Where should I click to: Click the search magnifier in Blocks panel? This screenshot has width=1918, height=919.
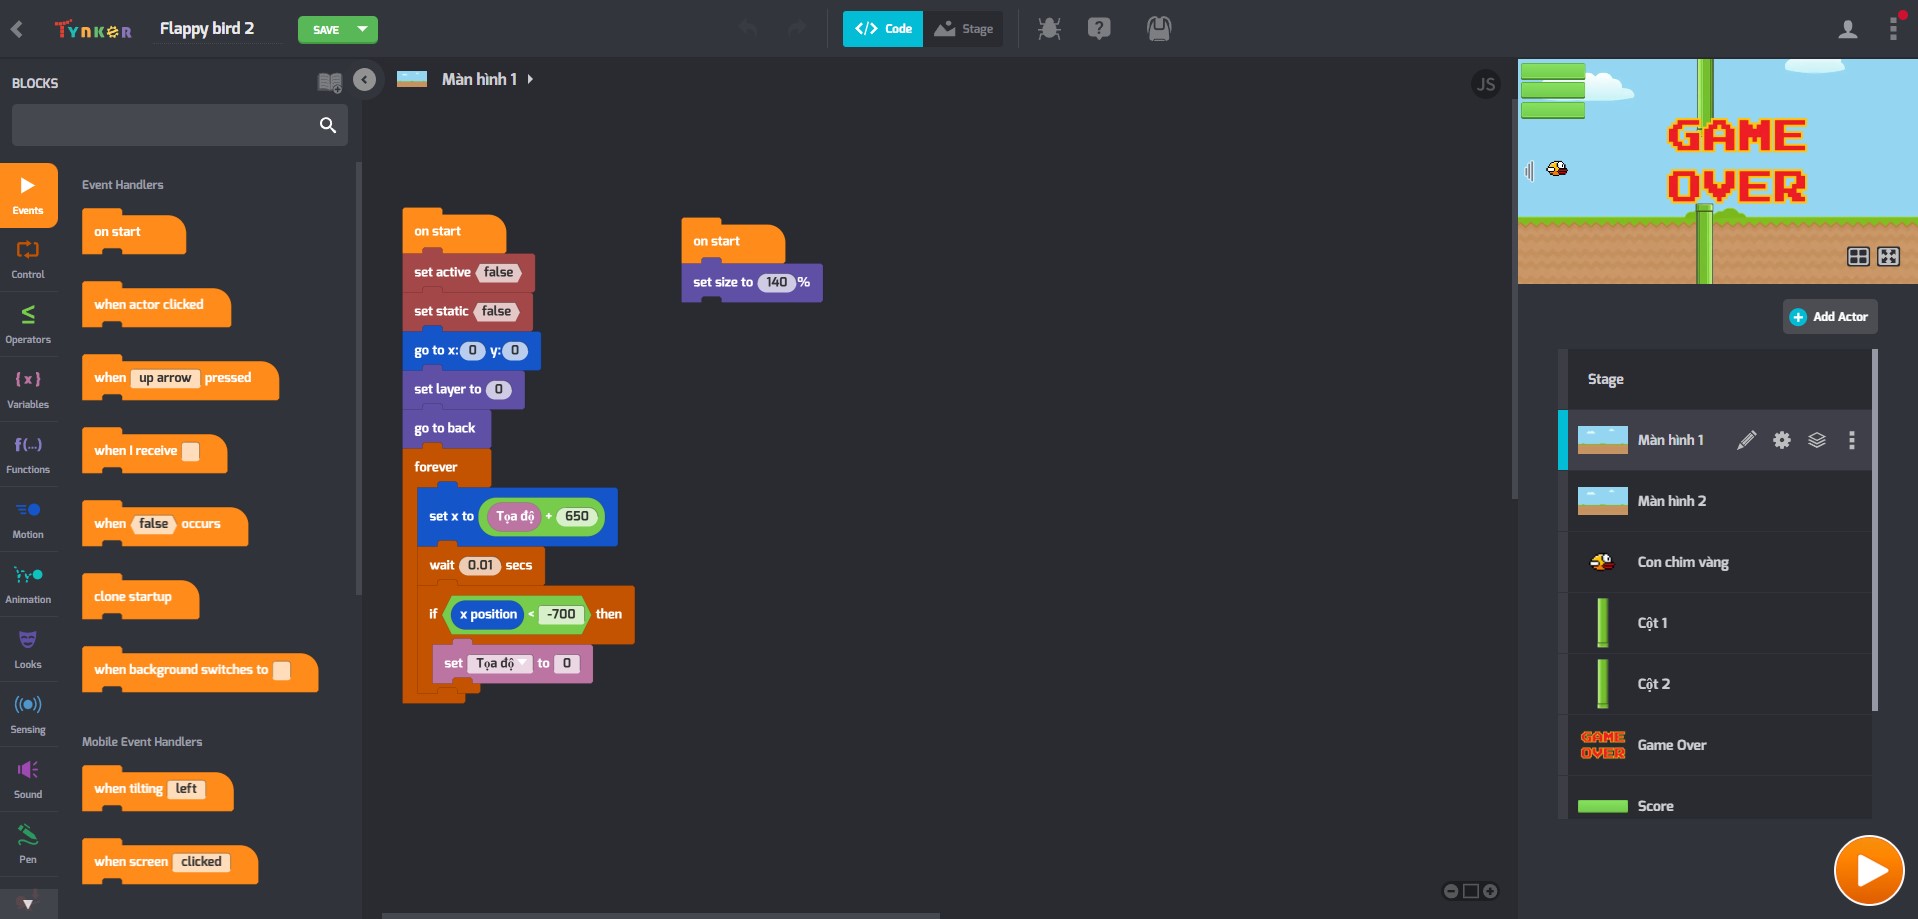(x=327, y=125)
